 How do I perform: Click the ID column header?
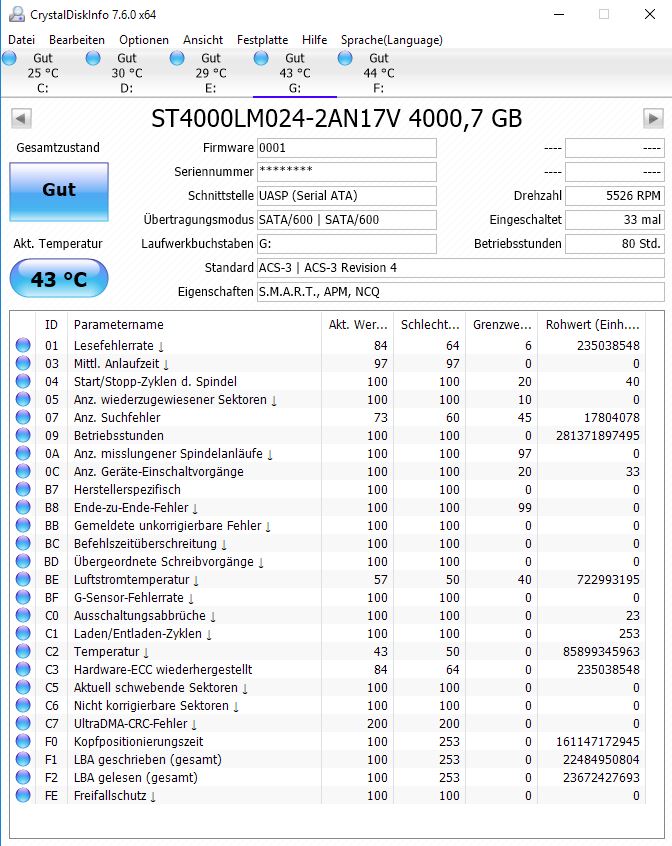click(x=51, y=325)
